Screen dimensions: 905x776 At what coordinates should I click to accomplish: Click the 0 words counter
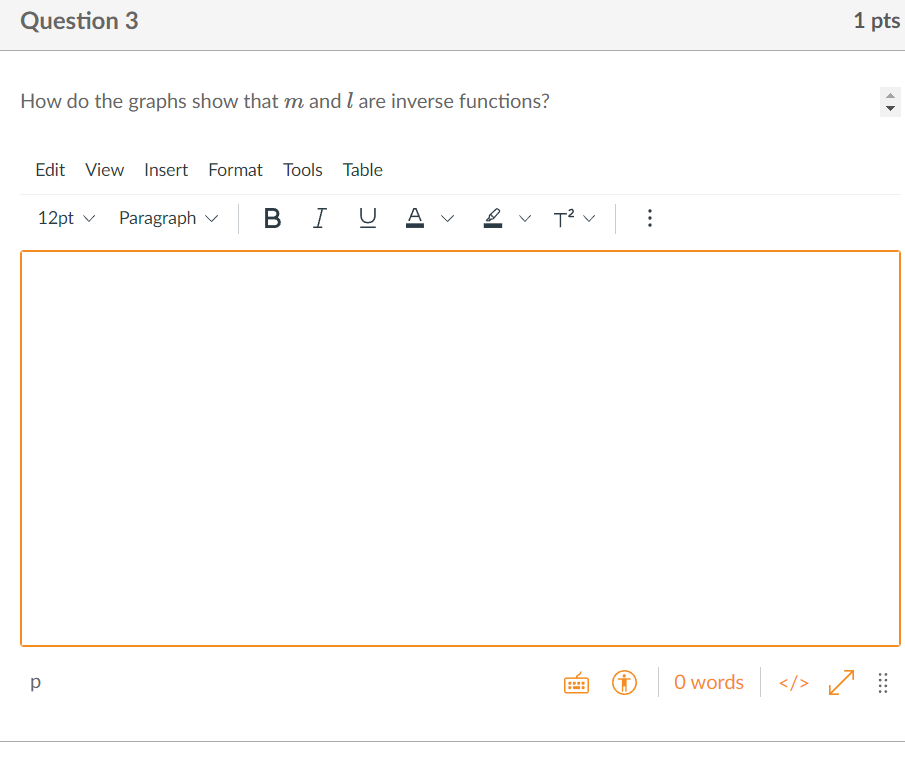coord(708,682)
